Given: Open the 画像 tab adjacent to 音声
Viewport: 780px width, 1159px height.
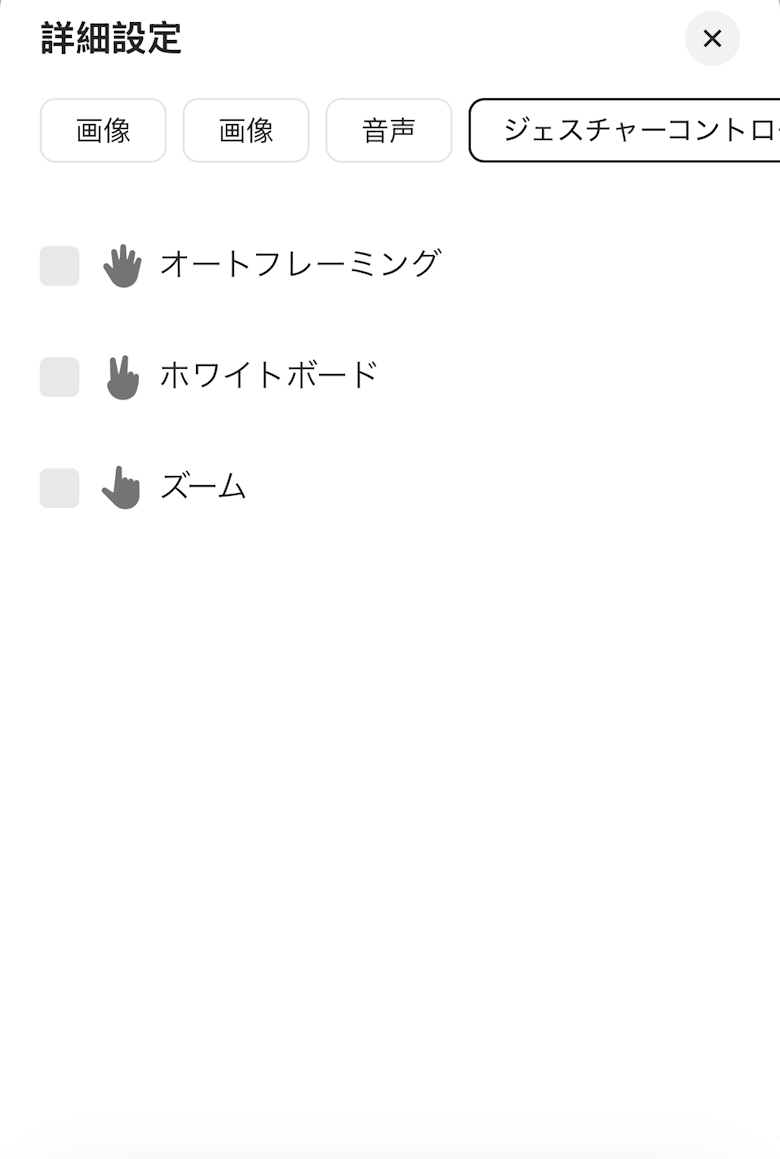Looking at the screenshot, I should pos(246,130).
